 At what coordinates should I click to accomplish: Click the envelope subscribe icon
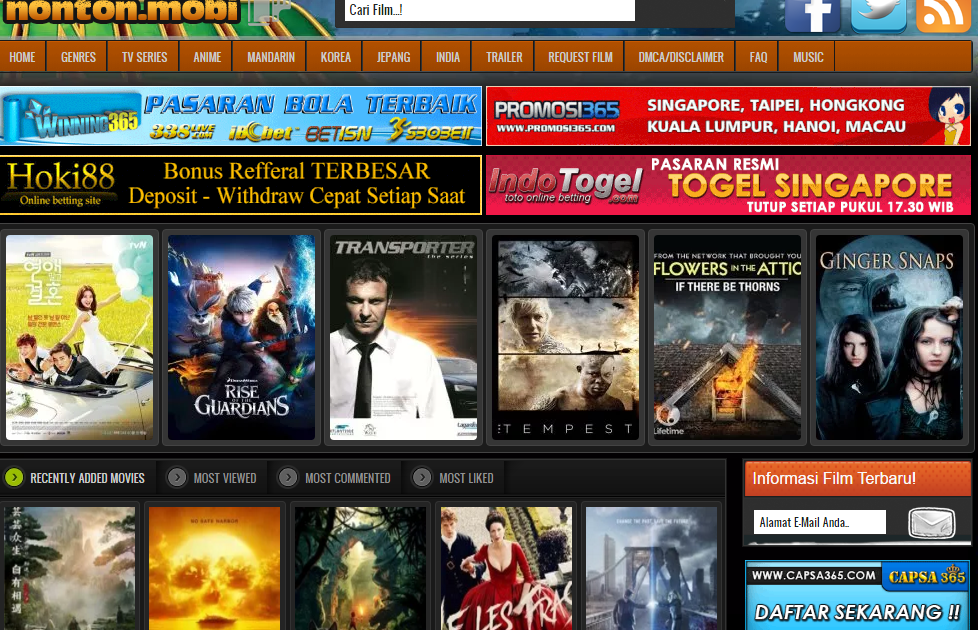point(931,523)
